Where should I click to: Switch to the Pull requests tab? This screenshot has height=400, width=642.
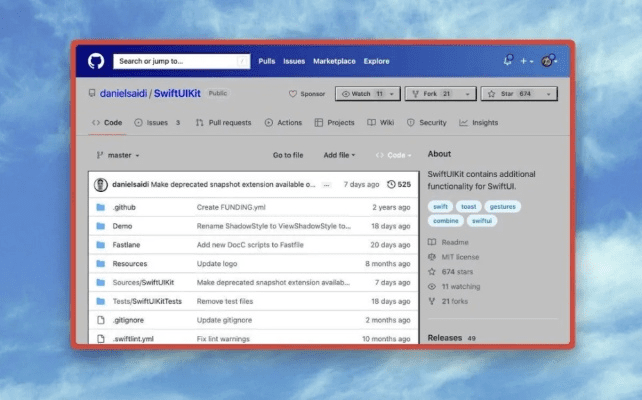(223, 123)
